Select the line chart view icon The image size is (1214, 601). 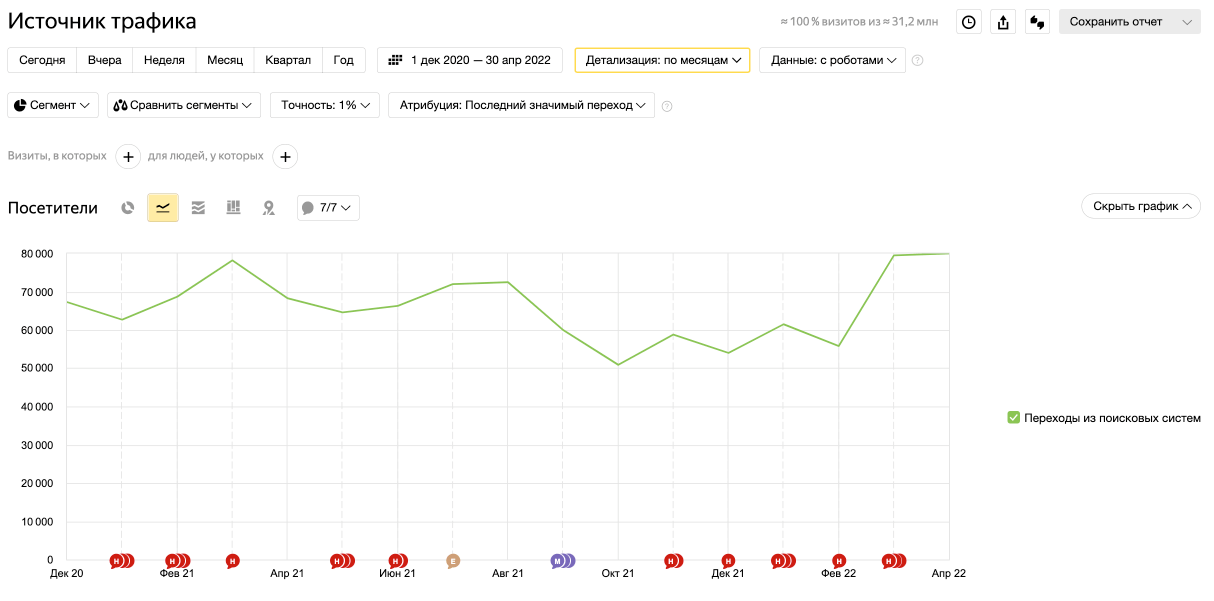pyautogui.click(x=163, y=208)
